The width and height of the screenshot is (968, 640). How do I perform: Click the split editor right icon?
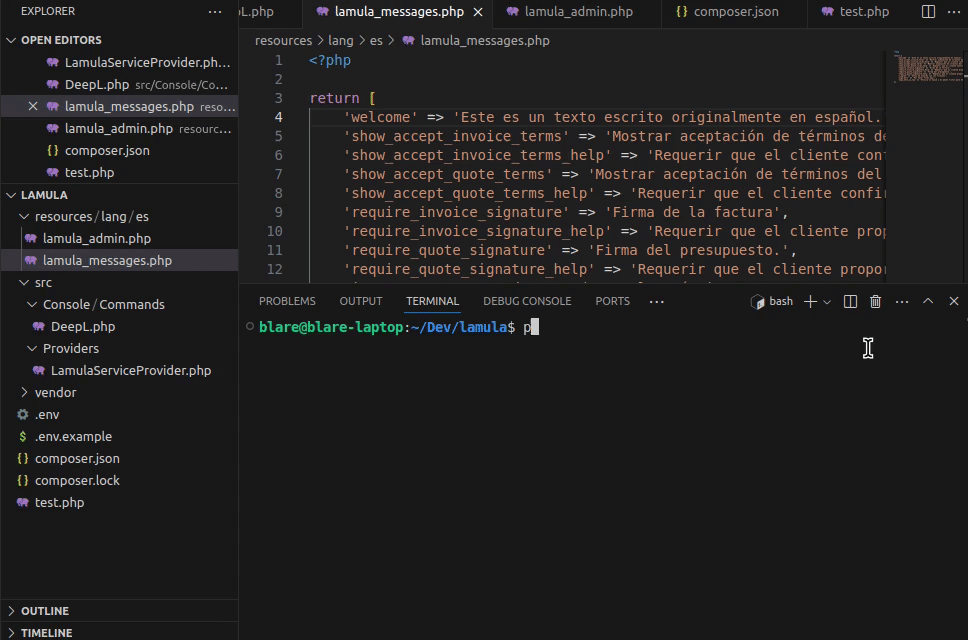click(x=928, y=12)
